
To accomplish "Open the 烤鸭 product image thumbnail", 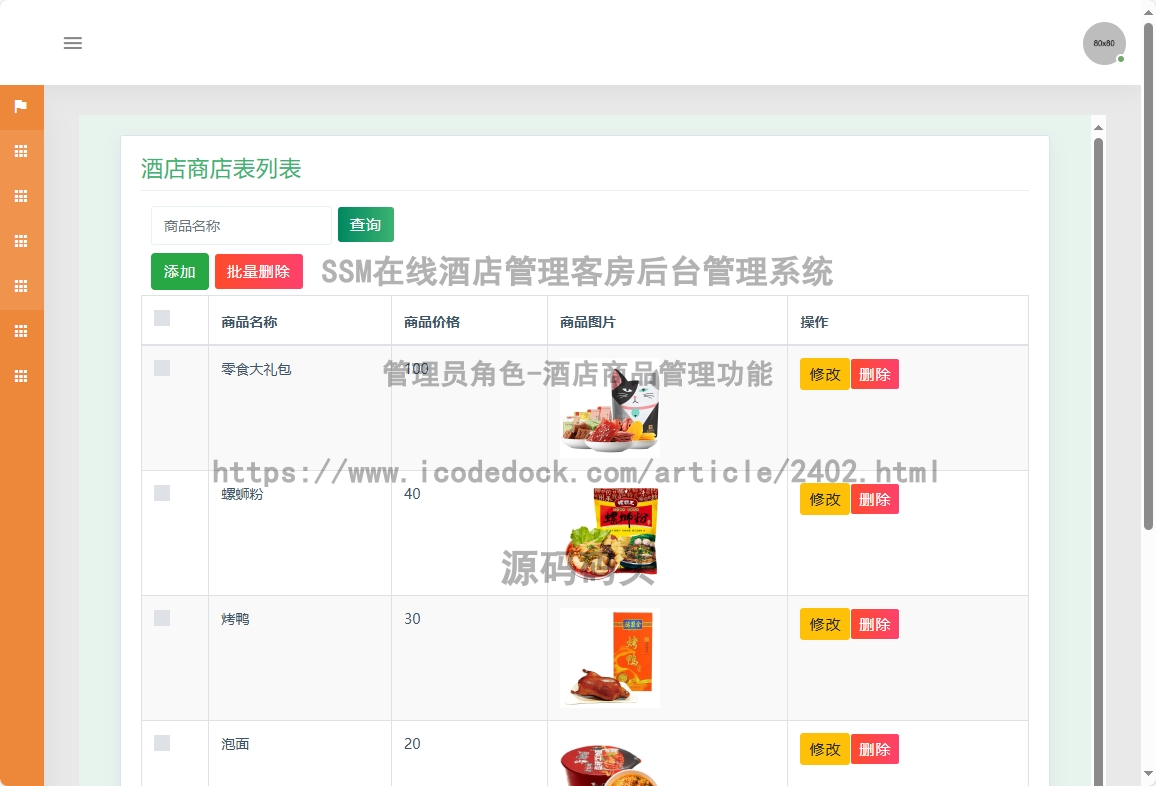I will click(609, 658).
